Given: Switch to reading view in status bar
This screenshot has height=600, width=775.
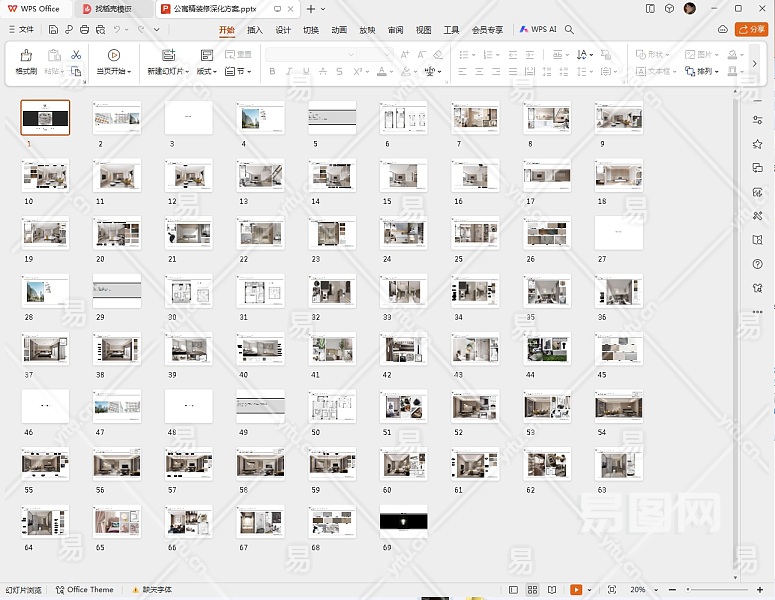Looking at the screenshot, I should pos(551,590).
